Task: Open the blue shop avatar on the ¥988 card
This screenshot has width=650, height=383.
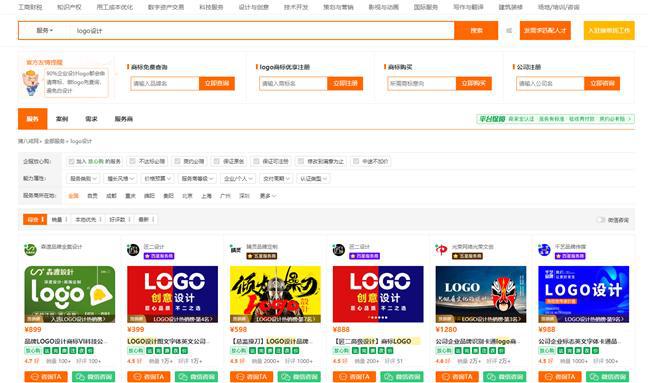Action: click(544, 250)
